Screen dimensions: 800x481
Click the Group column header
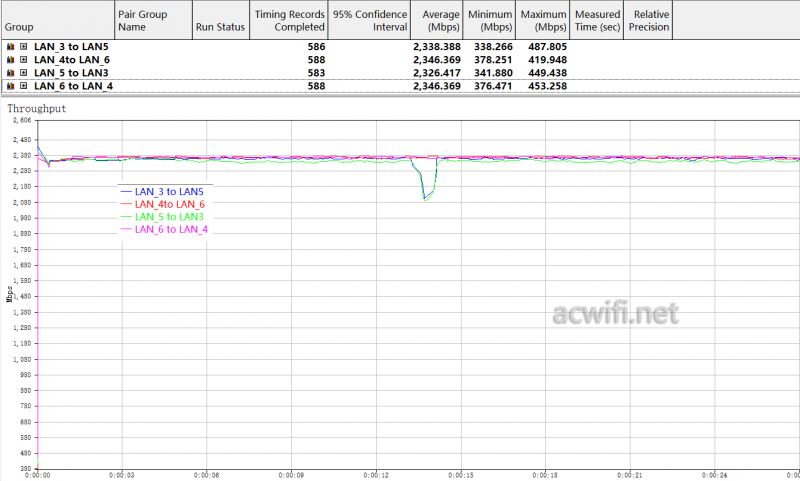(x=56, y=20)
